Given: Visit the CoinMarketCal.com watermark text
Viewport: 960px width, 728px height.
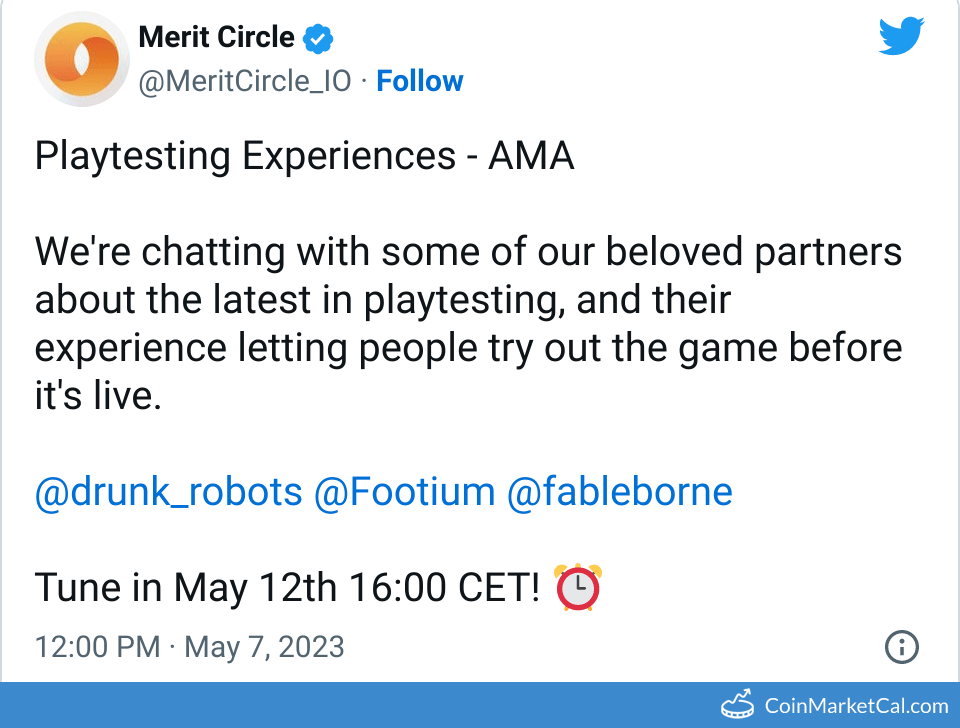Looking at the screenshot, I should [x=856, y=705].
